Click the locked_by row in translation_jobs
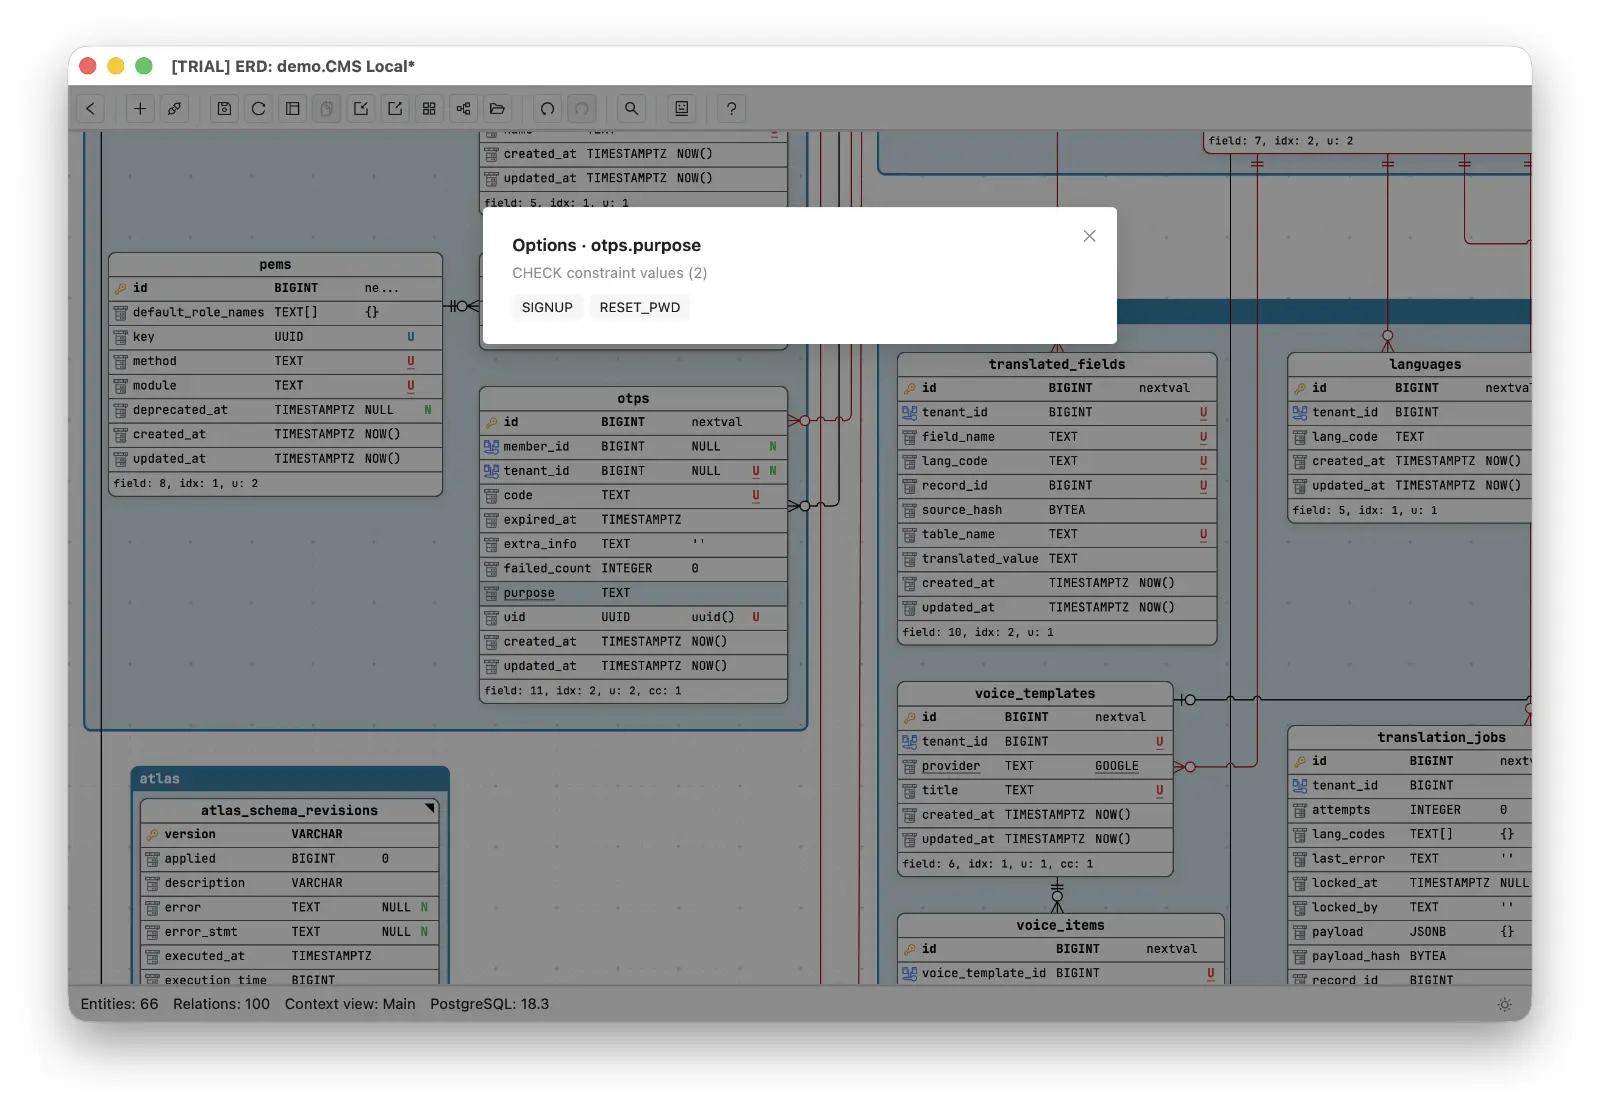 click(1410, 907)
